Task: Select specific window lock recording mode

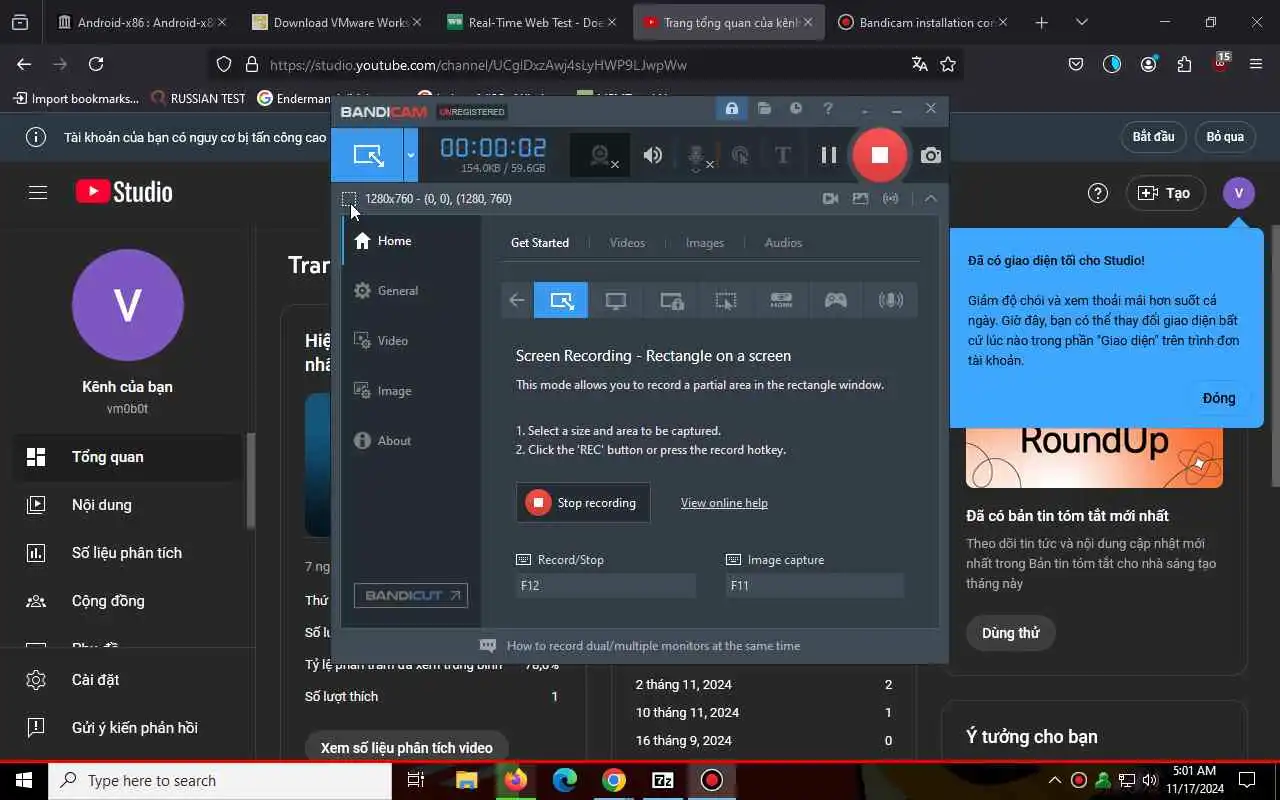Action: [671, 300]
